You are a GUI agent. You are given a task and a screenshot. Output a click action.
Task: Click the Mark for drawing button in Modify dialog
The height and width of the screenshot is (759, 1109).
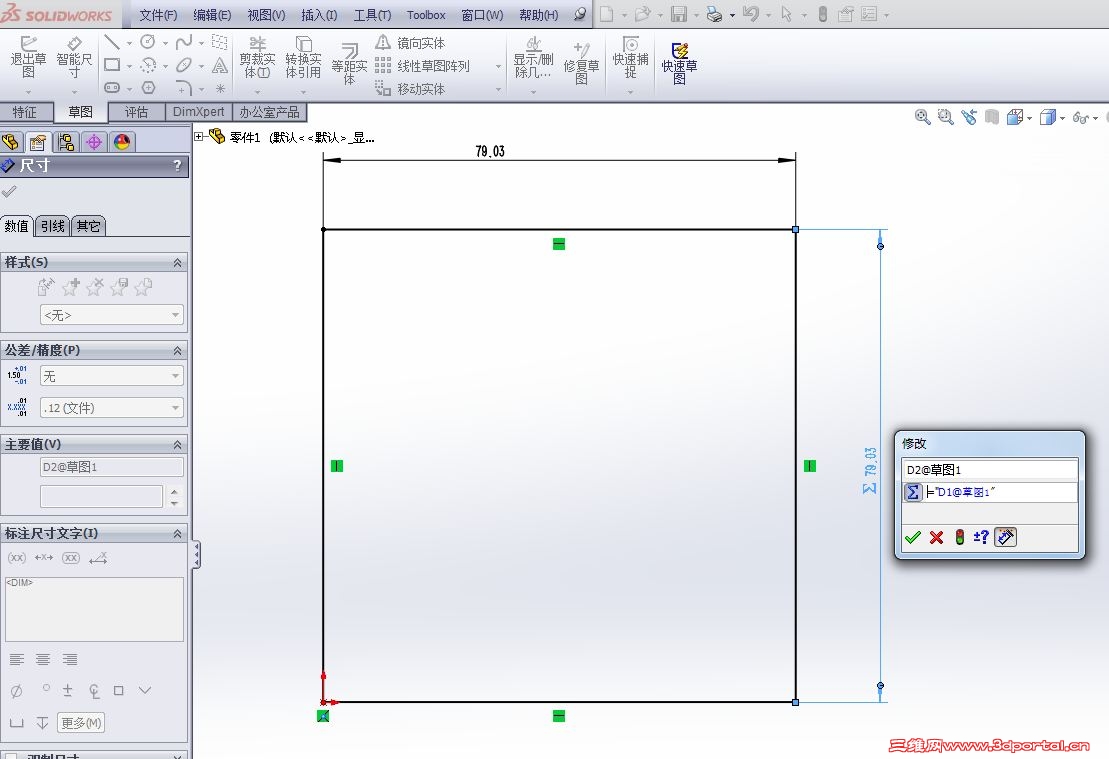point(1005,538)
